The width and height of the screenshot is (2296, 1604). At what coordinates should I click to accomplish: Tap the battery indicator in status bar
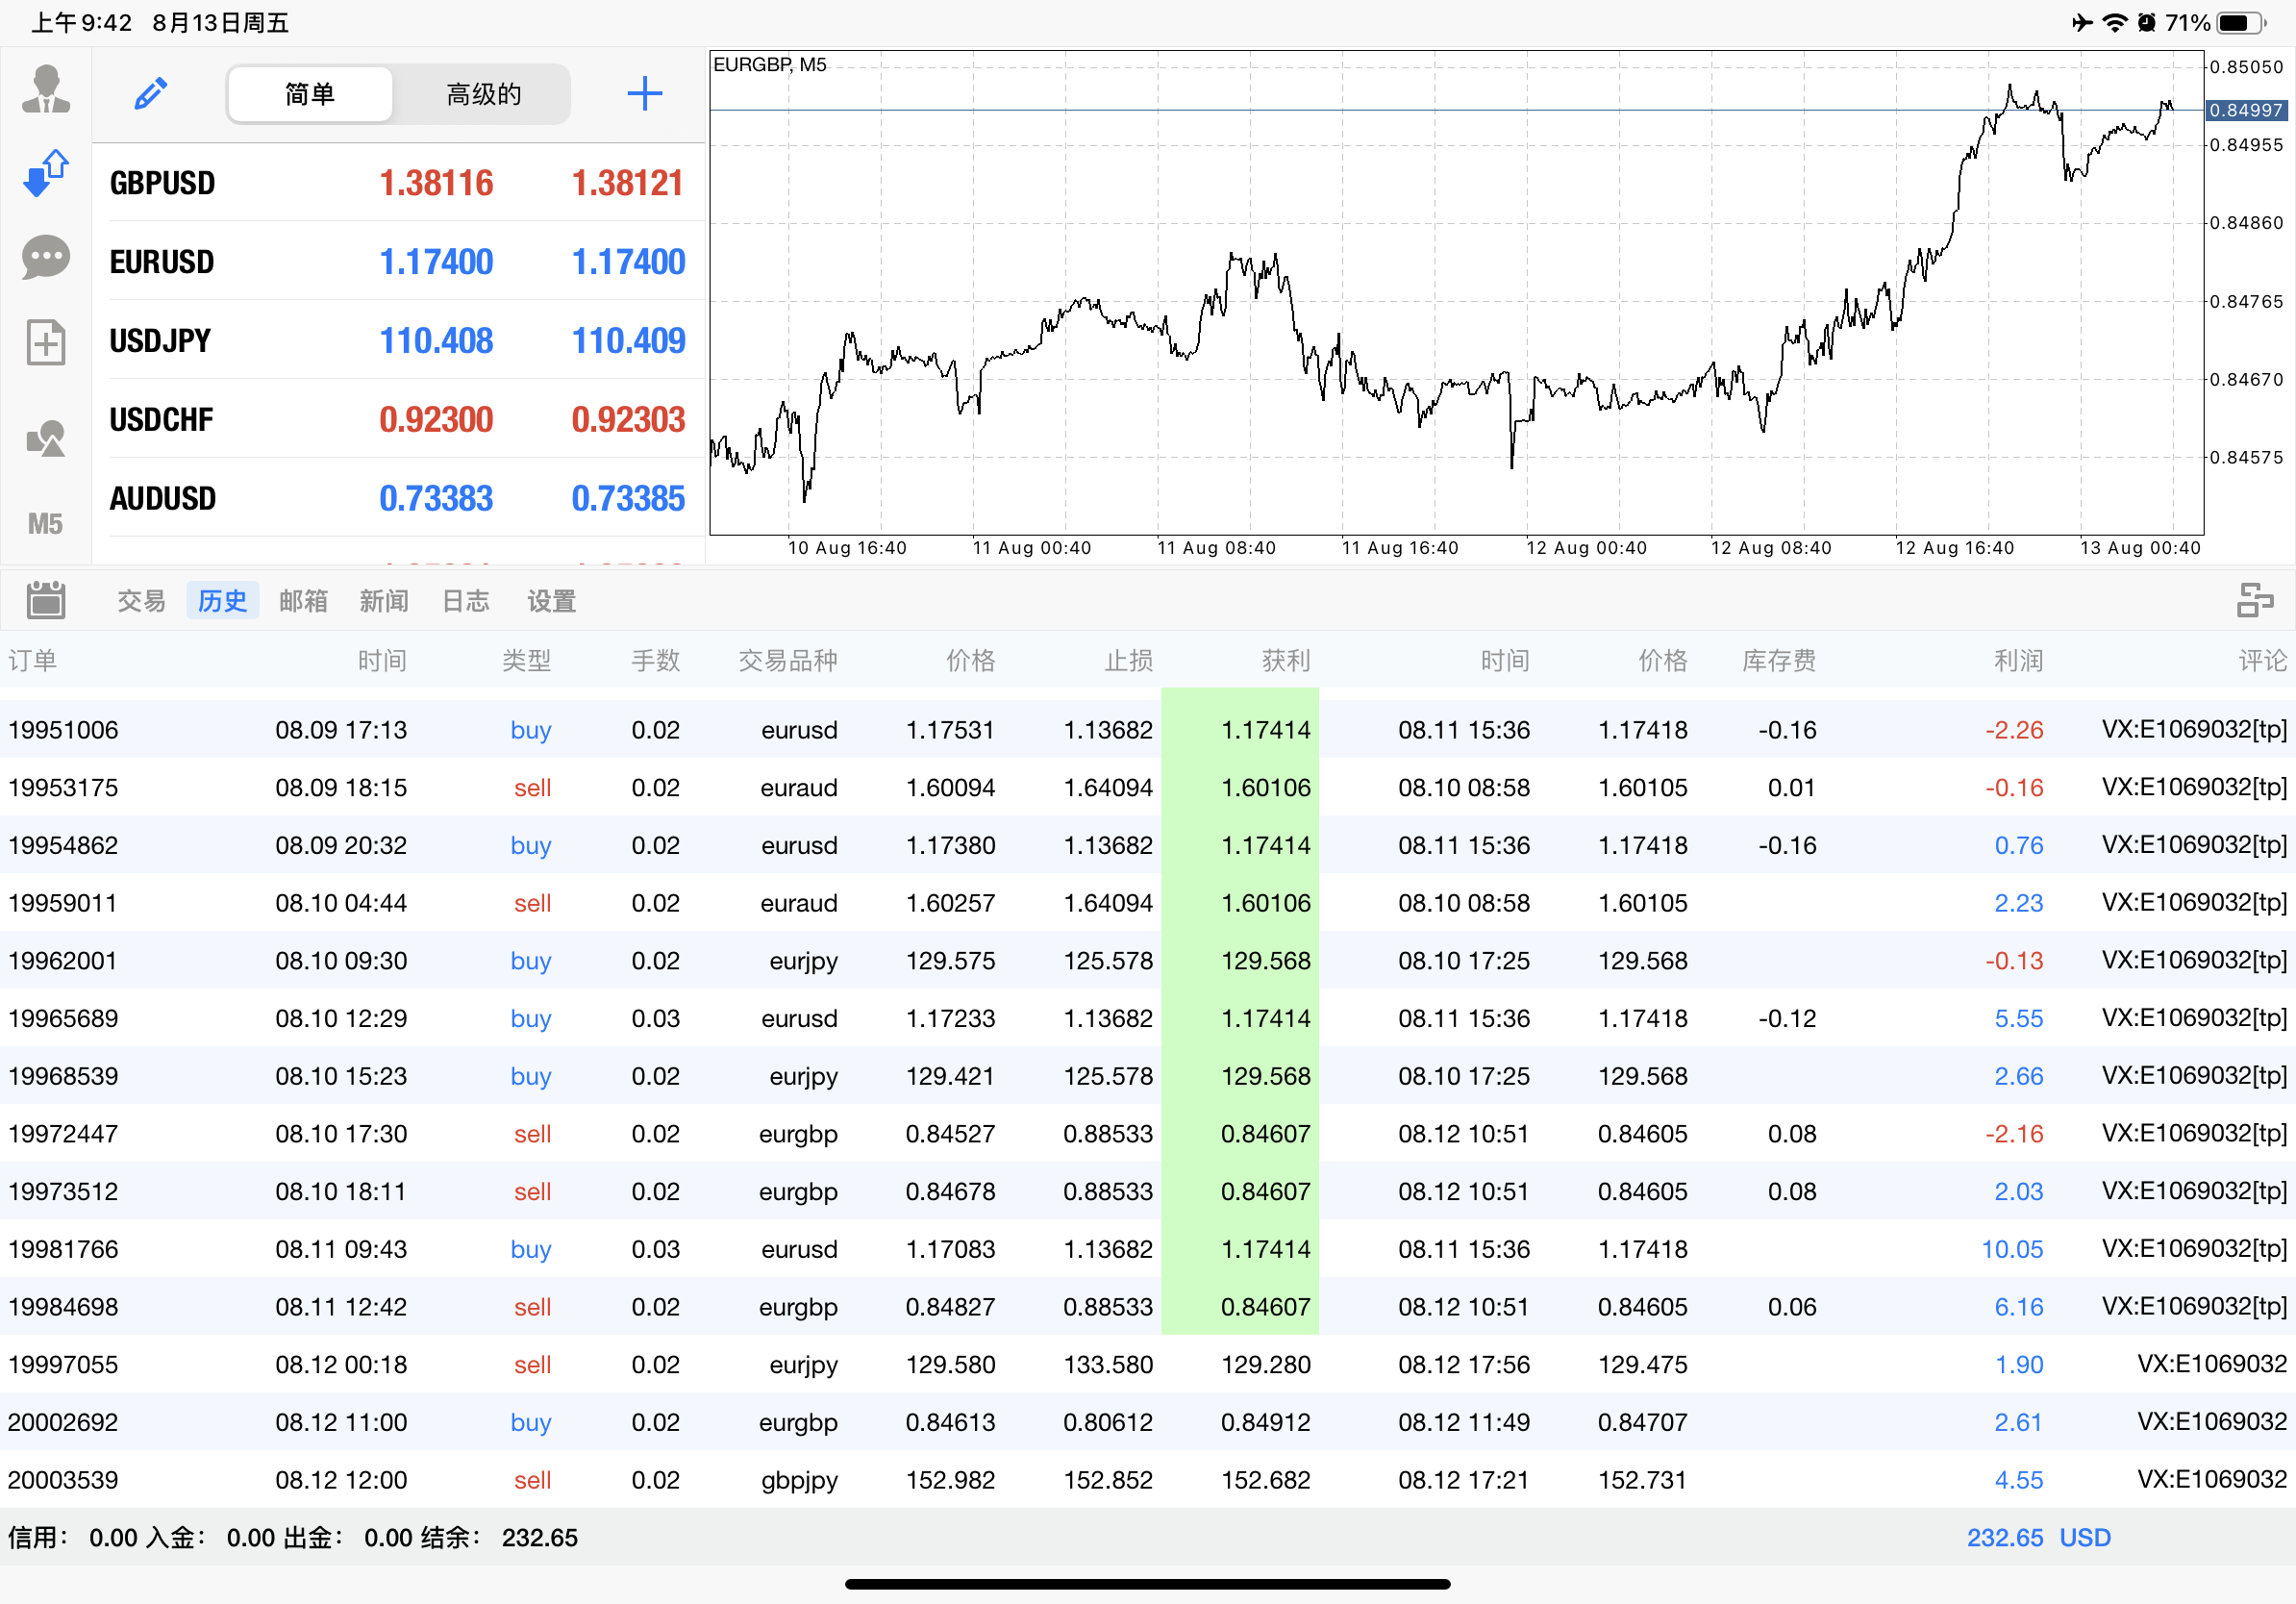click(x=2241, y=22)
